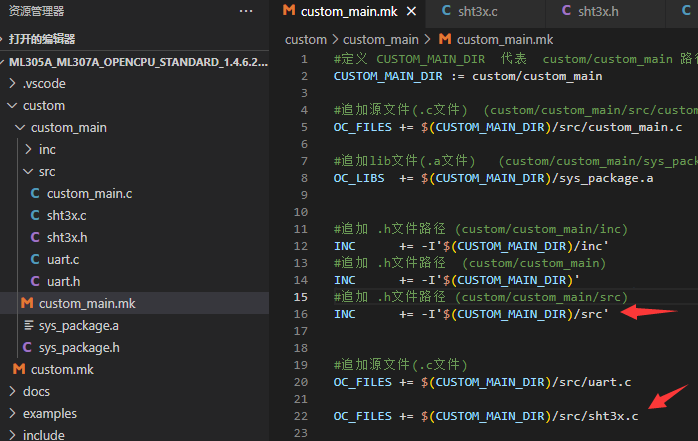The height and width of the screenshot is (441, 698).
Task: Click the C icon next to sys_package.h
Action: 28,347
